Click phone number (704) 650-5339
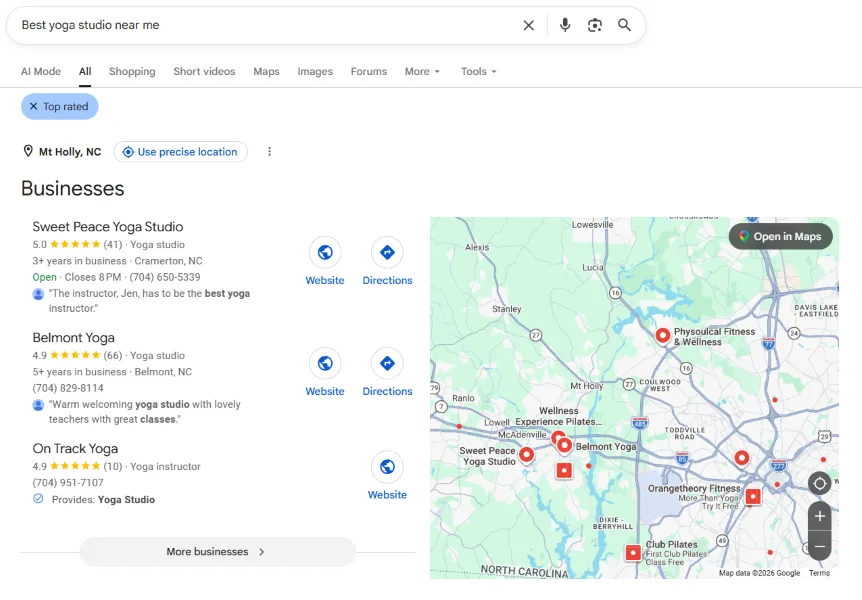The image size is (862, 600). [165, 277]
